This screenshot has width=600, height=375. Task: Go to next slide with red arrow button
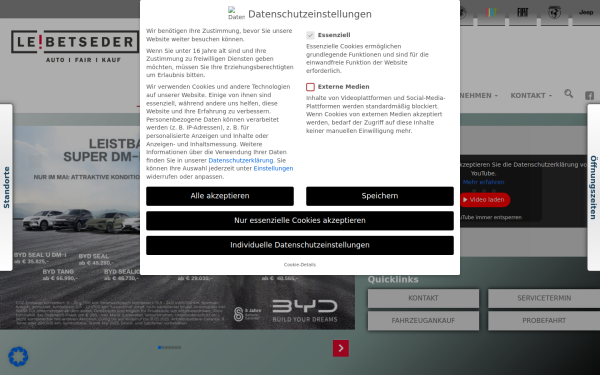[x=341, y=348]
